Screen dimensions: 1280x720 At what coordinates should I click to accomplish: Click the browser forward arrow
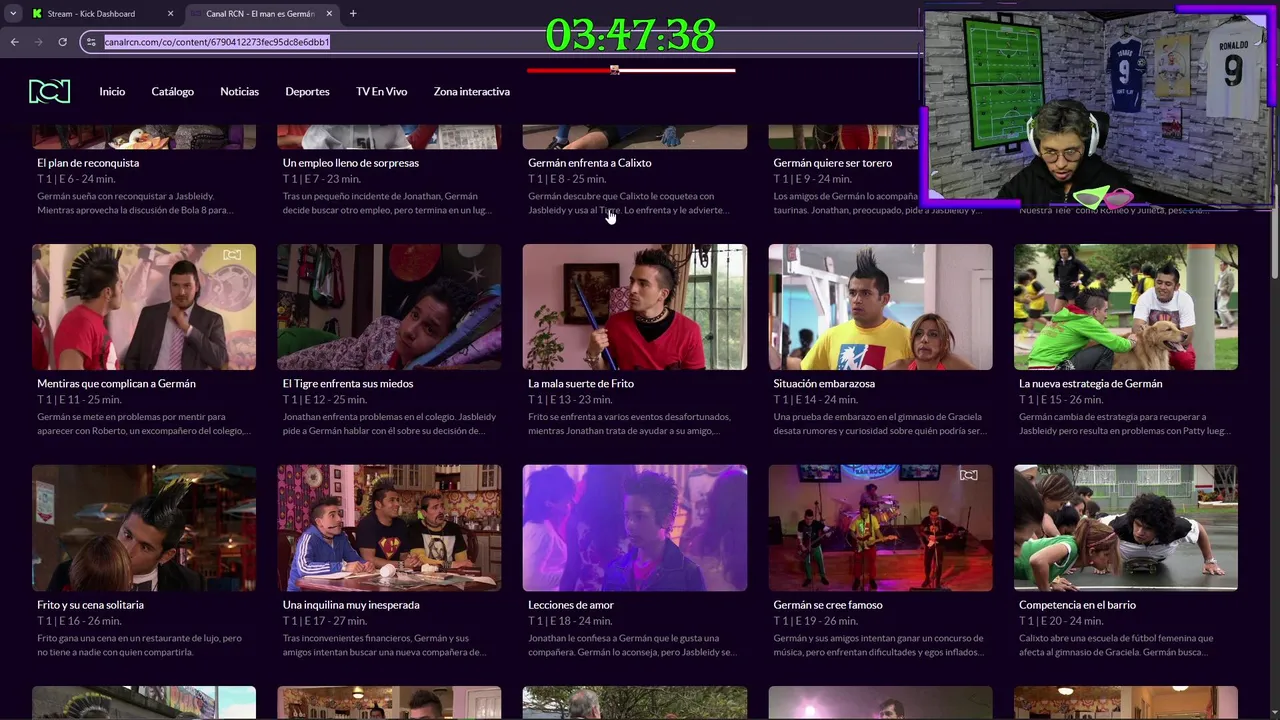coord(38,42)
